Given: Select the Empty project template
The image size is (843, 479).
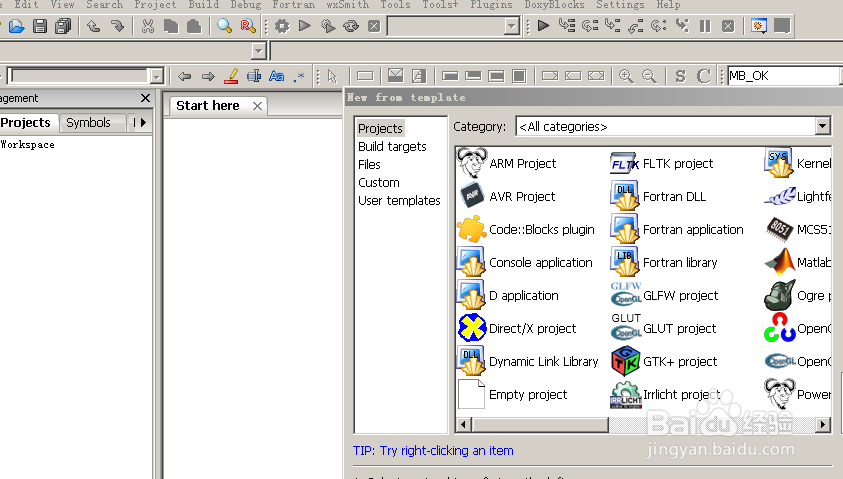Looking at the screenshot, I should click(512, 395).
